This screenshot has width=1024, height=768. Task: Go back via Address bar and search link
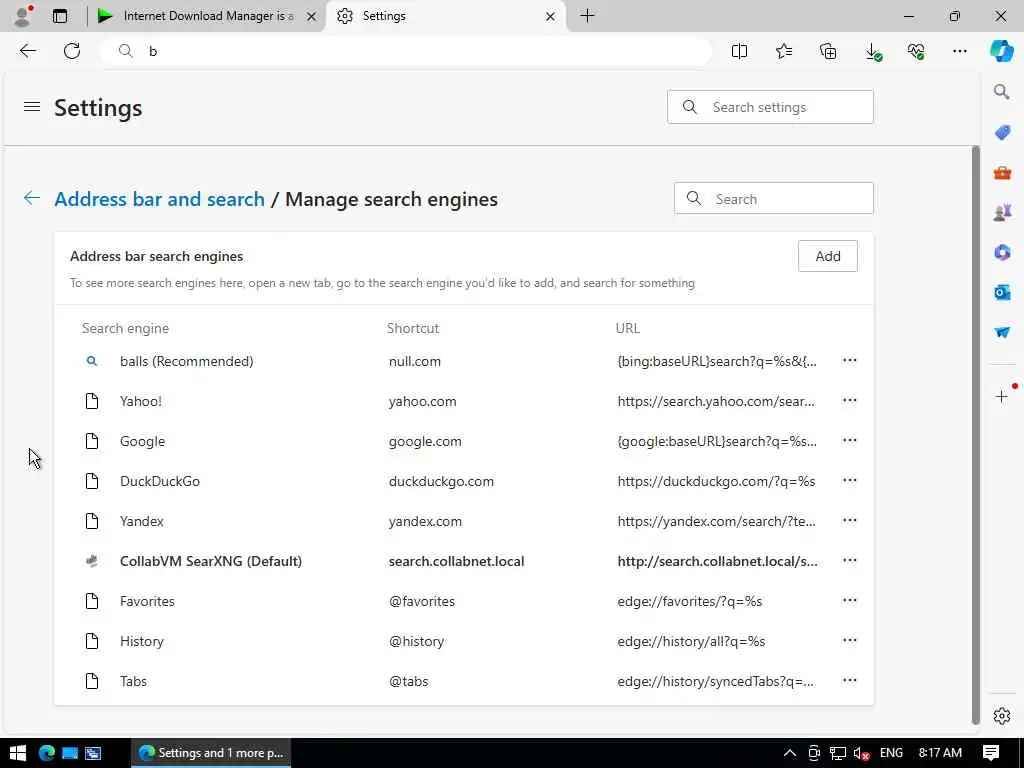click(159, 199)
